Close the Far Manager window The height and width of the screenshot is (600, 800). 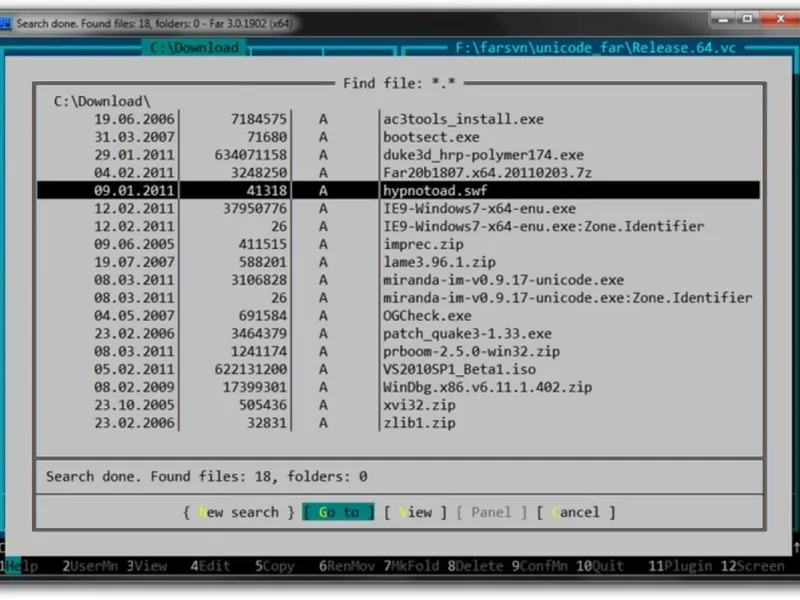(780, 19)
